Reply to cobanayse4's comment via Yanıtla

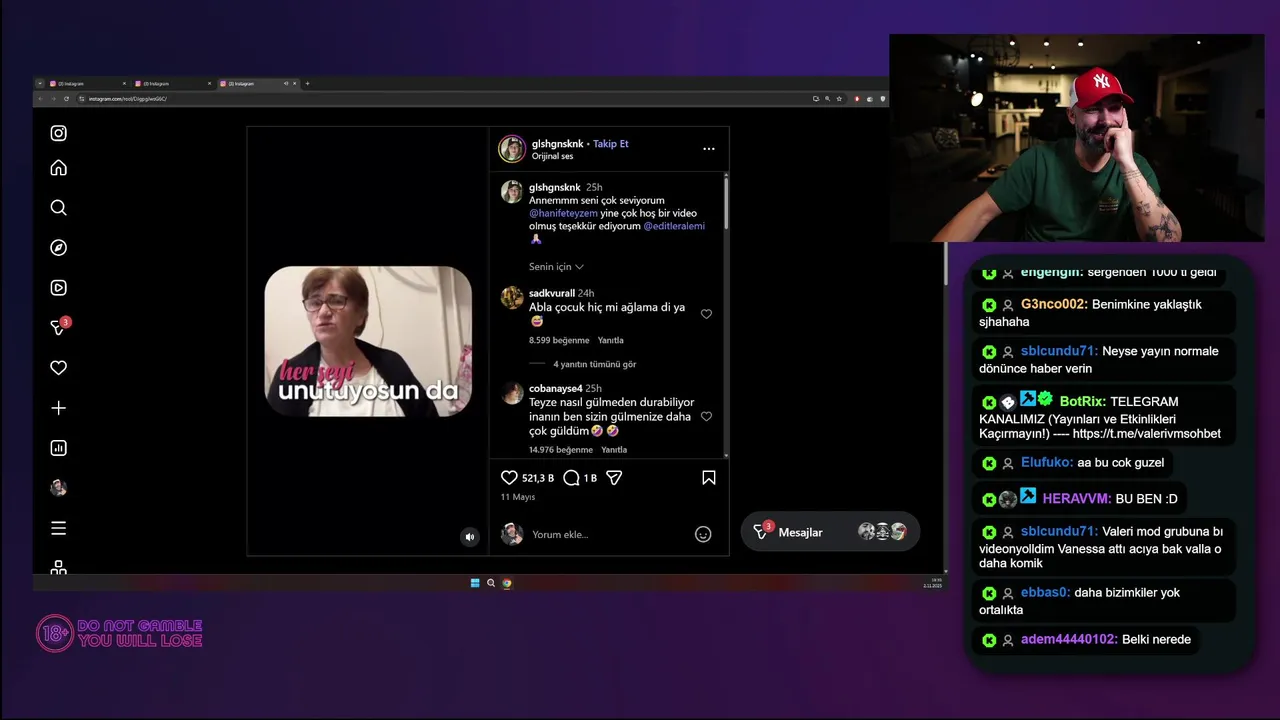[614, 450]
